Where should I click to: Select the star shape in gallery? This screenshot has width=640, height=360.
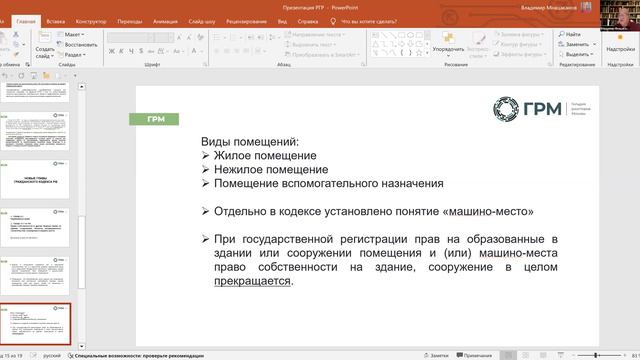[419, 53]
